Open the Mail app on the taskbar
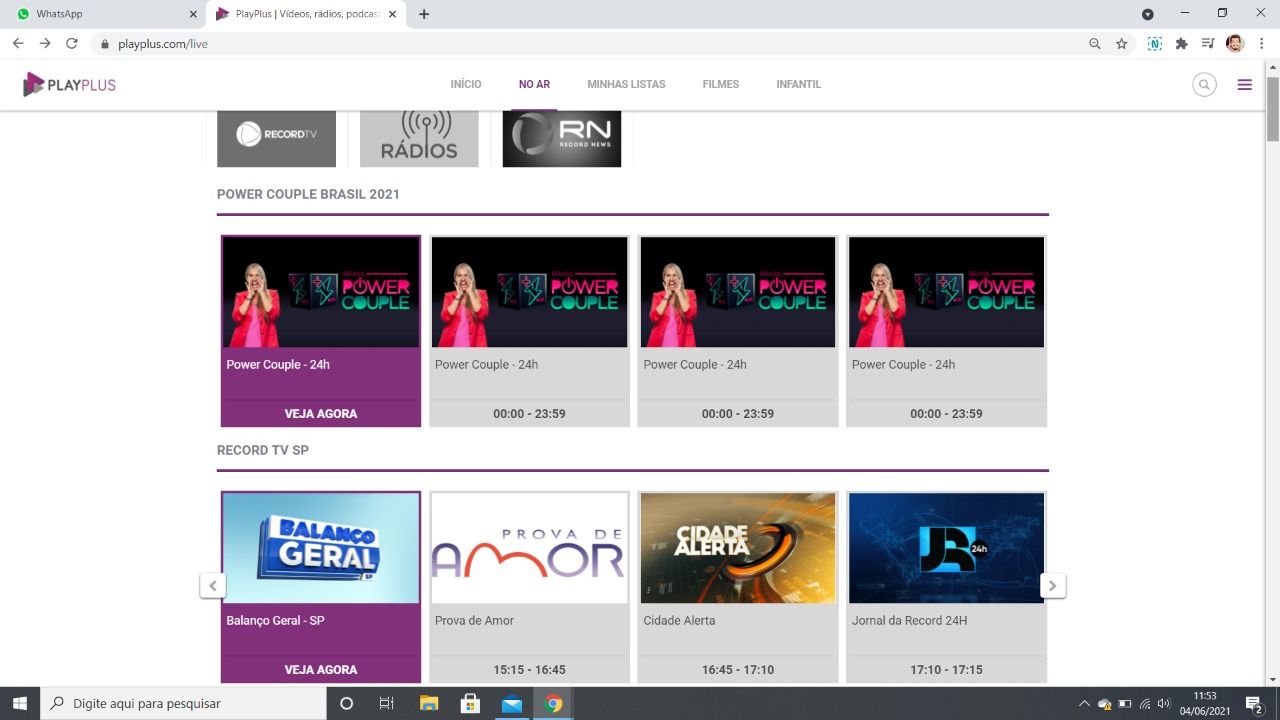The width and height of the screenshot is (1280, 720). [x=512, y=703]
